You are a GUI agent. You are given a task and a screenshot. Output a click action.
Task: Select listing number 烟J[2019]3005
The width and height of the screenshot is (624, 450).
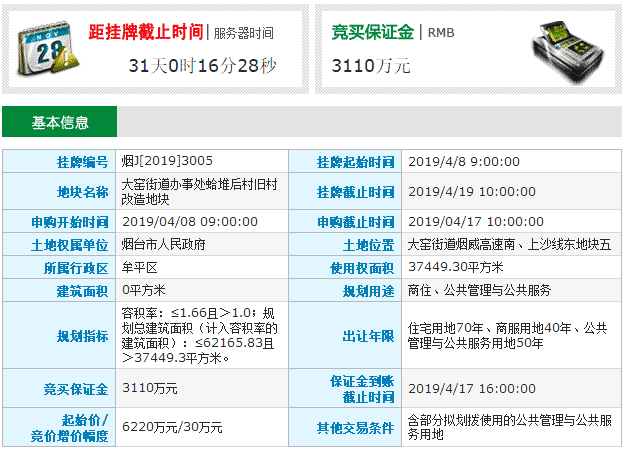167,161
